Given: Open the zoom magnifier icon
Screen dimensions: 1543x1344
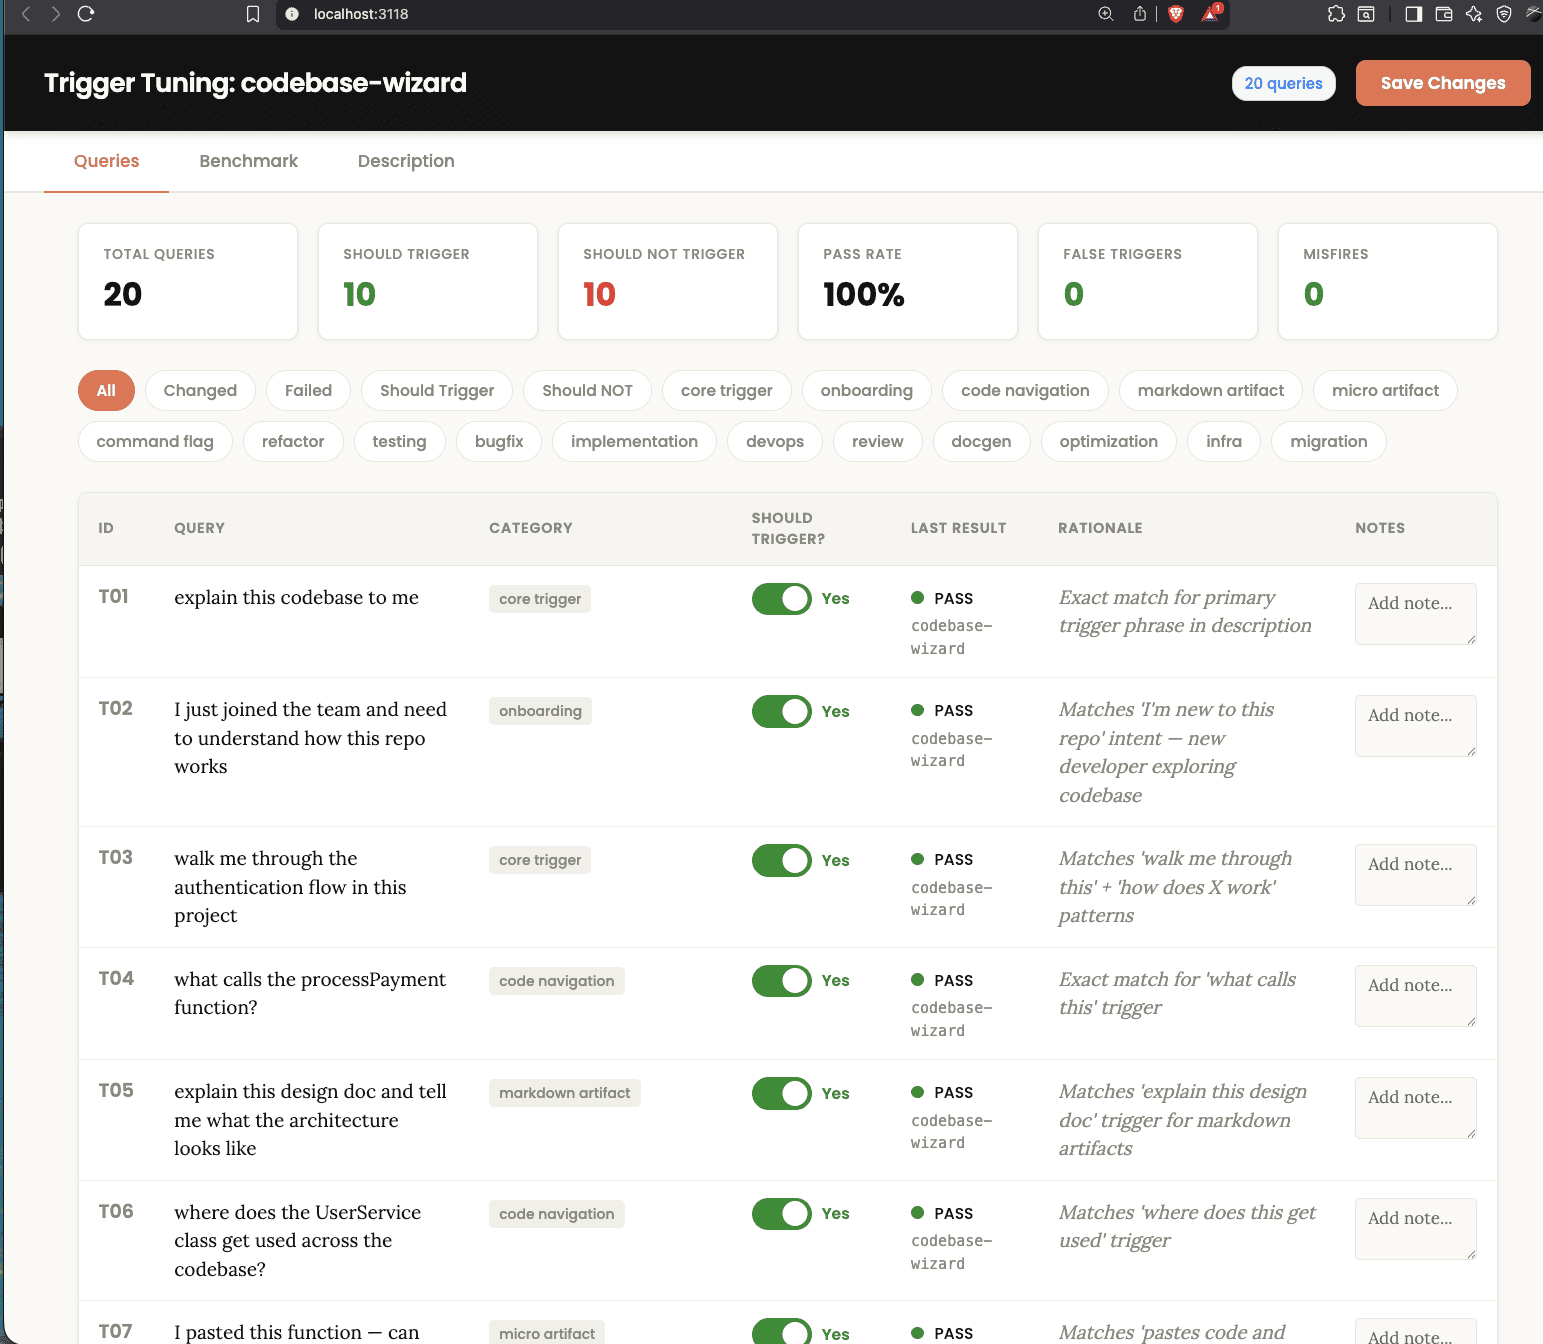Looking at the screenshot, I should 1106,14.
